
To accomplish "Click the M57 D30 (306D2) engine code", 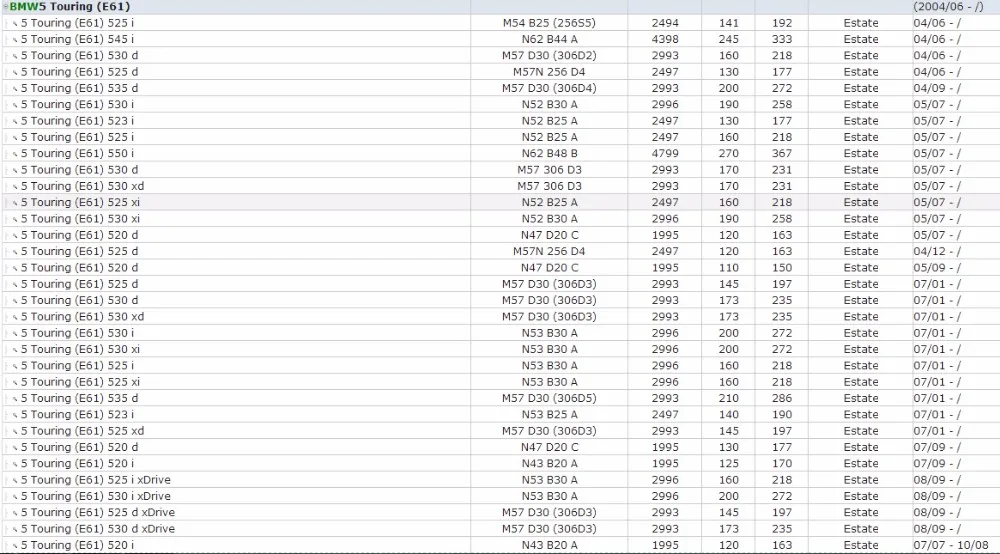I will (549, 55).
